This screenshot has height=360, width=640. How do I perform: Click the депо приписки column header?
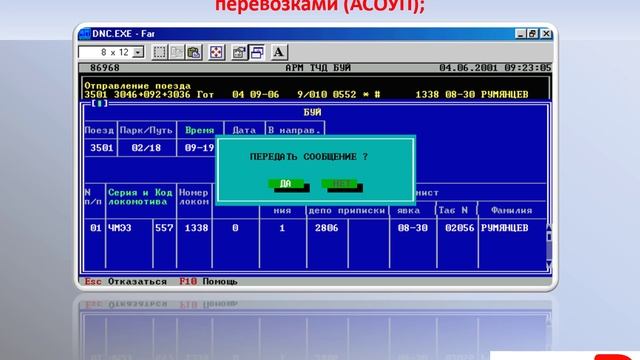coord(347,210)
